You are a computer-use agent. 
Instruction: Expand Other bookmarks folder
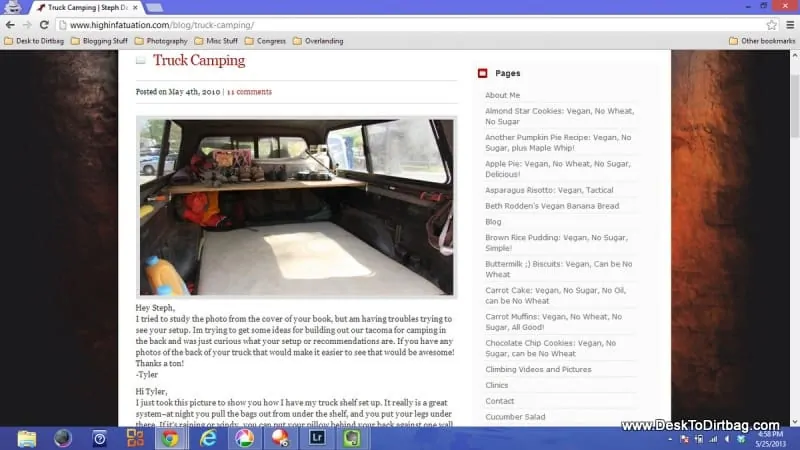click(x=762, y=41)
